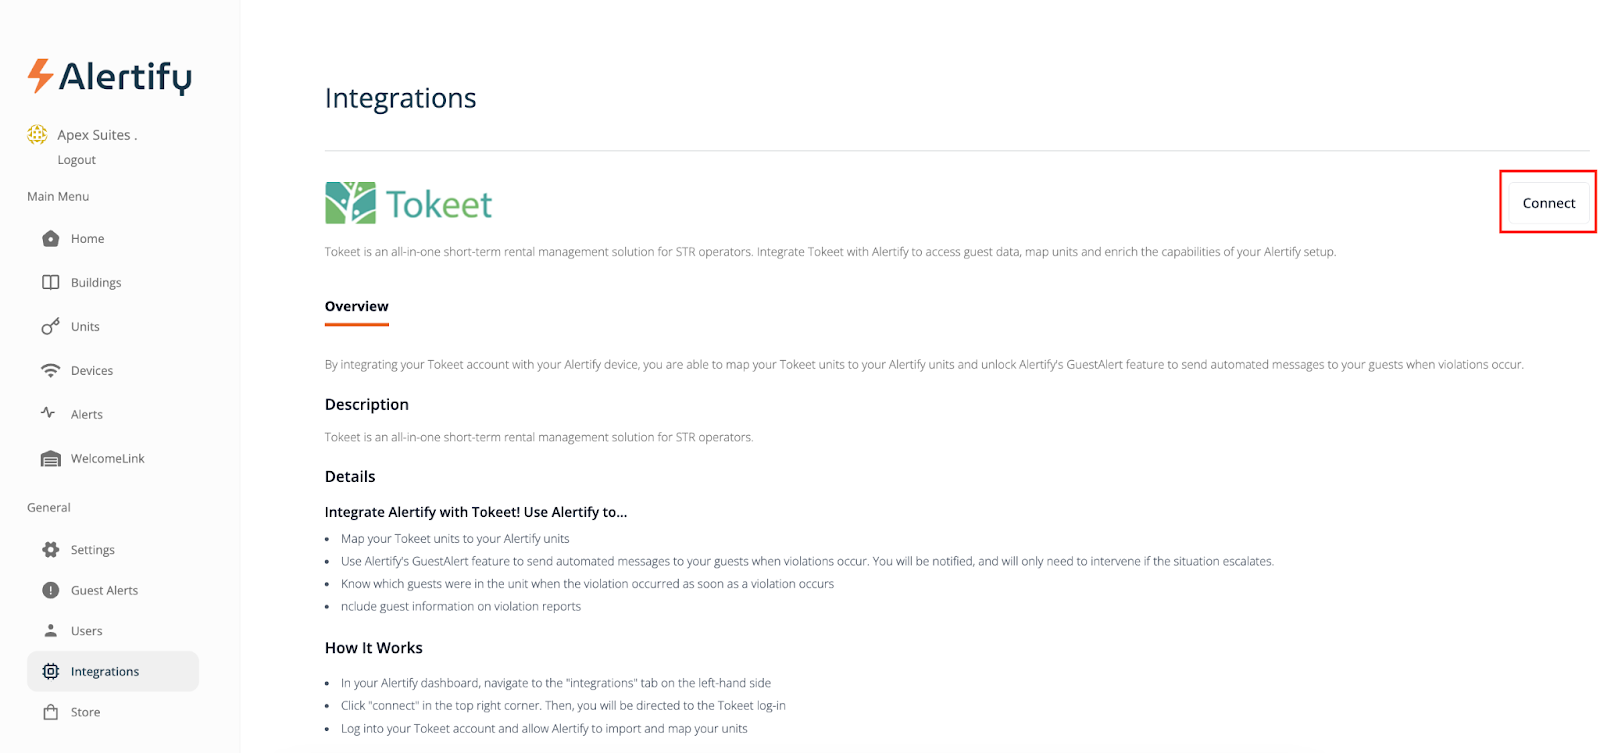Select the Units key icon

[x=51, y=326]
